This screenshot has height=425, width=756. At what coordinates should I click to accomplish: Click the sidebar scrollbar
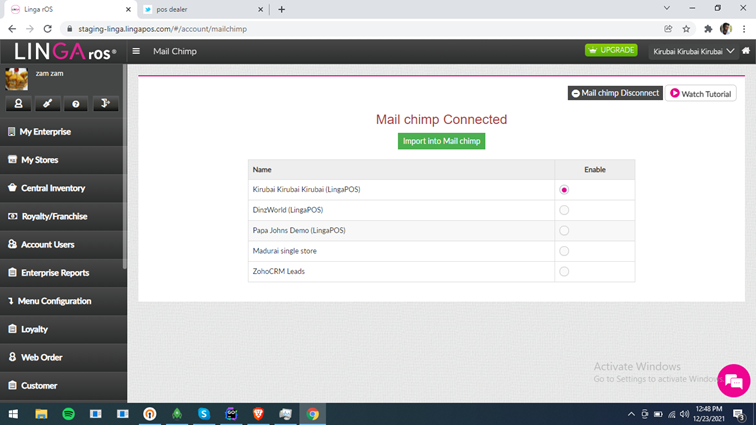tap(125, 166)
